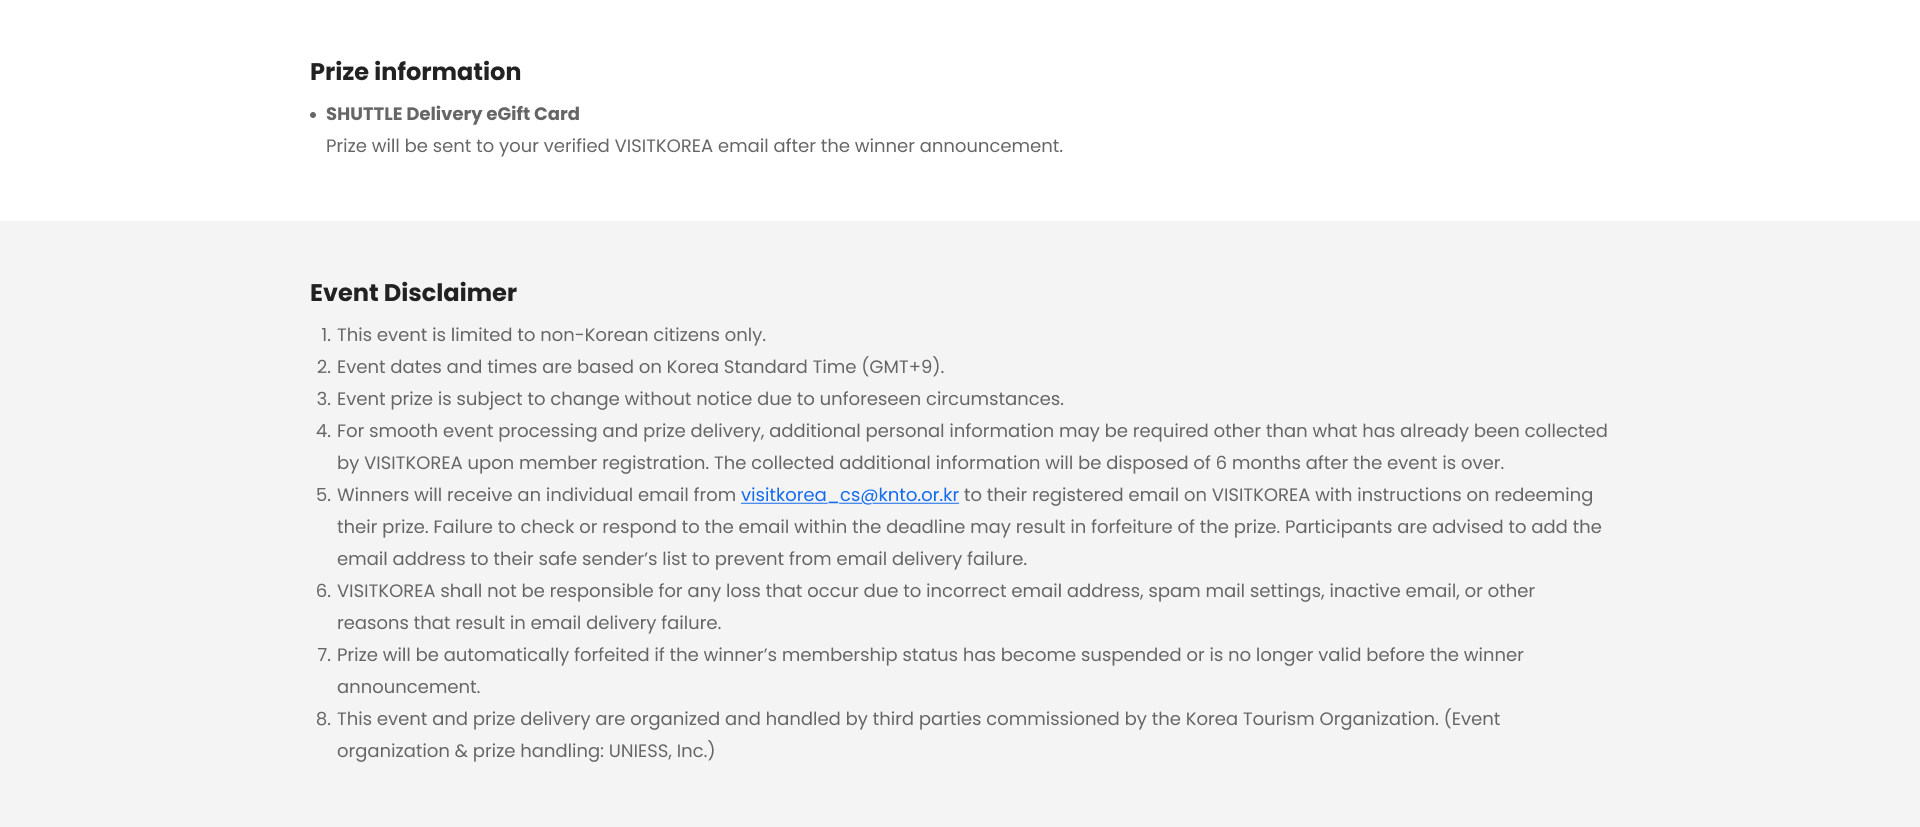Click the Event Disclaimer heading

coord(413,293)
